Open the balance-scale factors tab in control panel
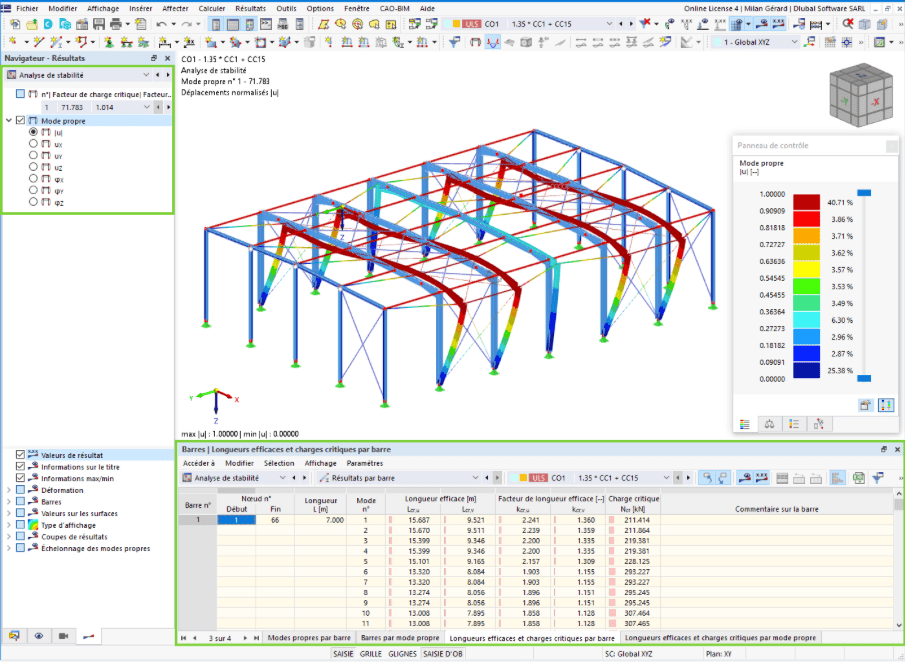Image resolution: width=905 pixels, height=662 pixels. tap(769, 424)
